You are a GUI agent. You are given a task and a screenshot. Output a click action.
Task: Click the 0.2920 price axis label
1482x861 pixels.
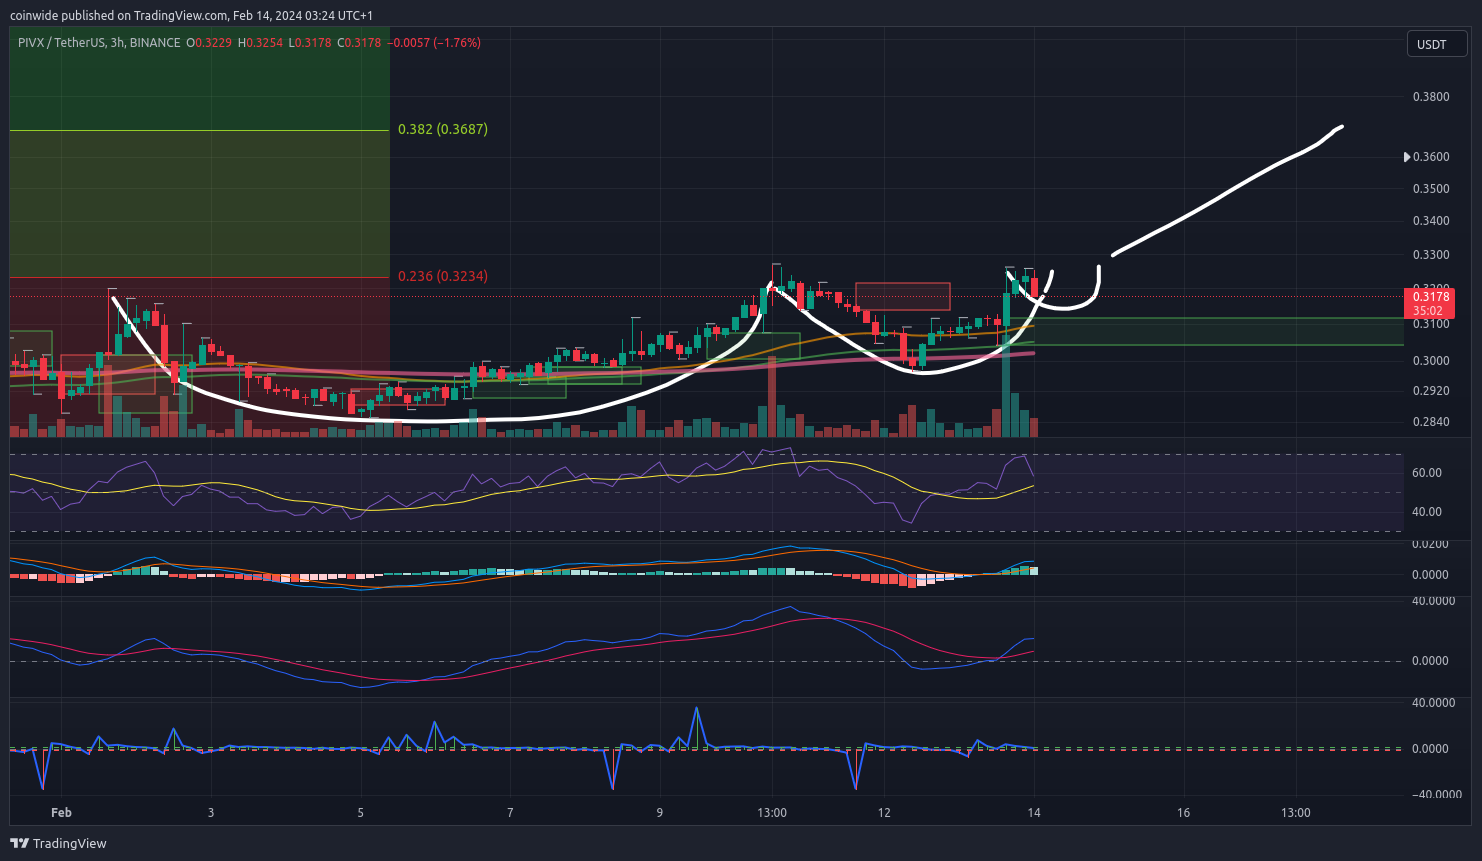pos(1430,391)
